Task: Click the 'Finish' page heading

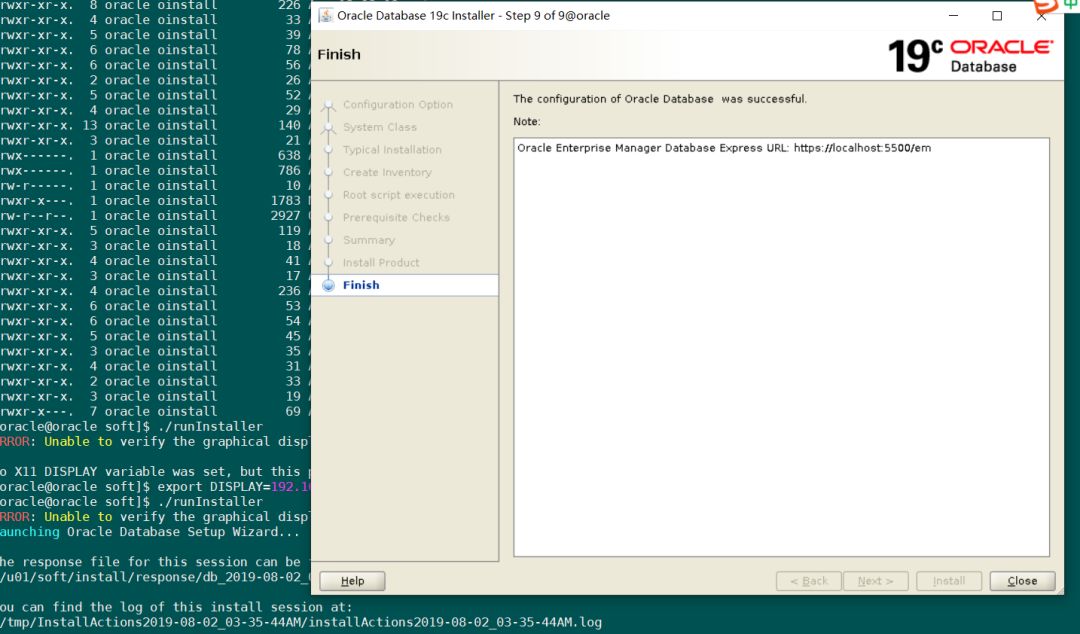Action: click(339, 54)
